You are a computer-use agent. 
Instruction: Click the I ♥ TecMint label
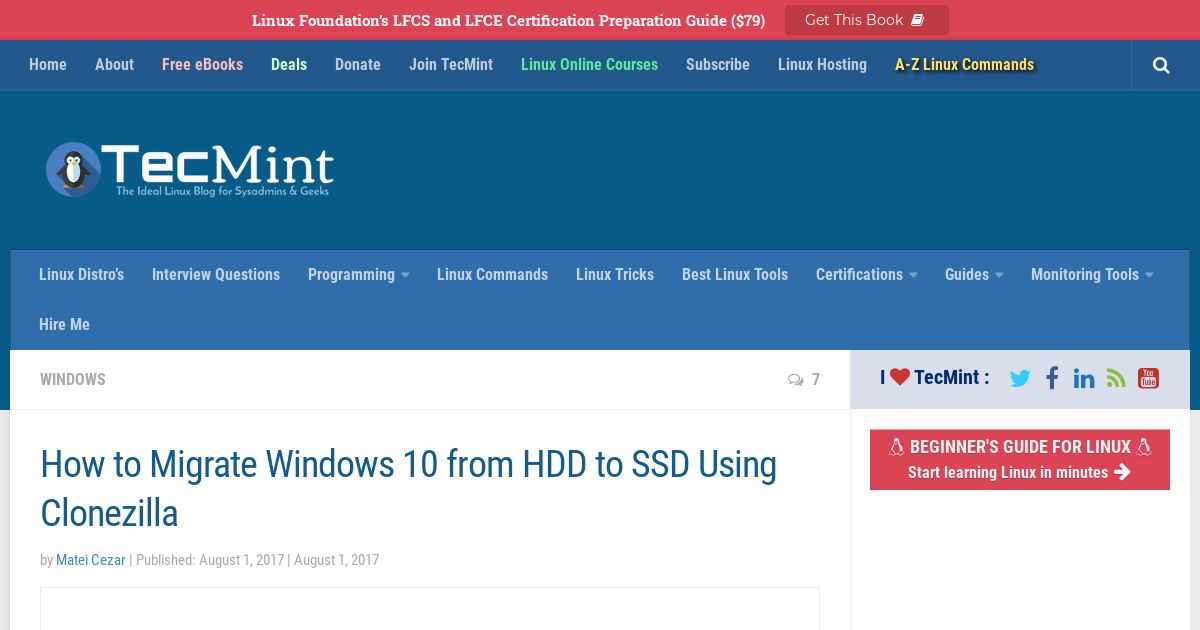[935, 378]
